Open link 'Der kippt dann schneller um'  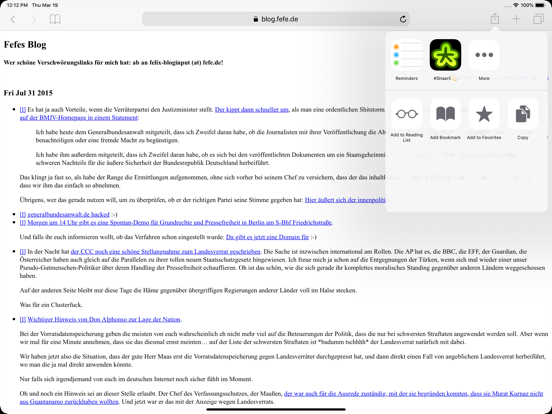click(x=252, y=109)
